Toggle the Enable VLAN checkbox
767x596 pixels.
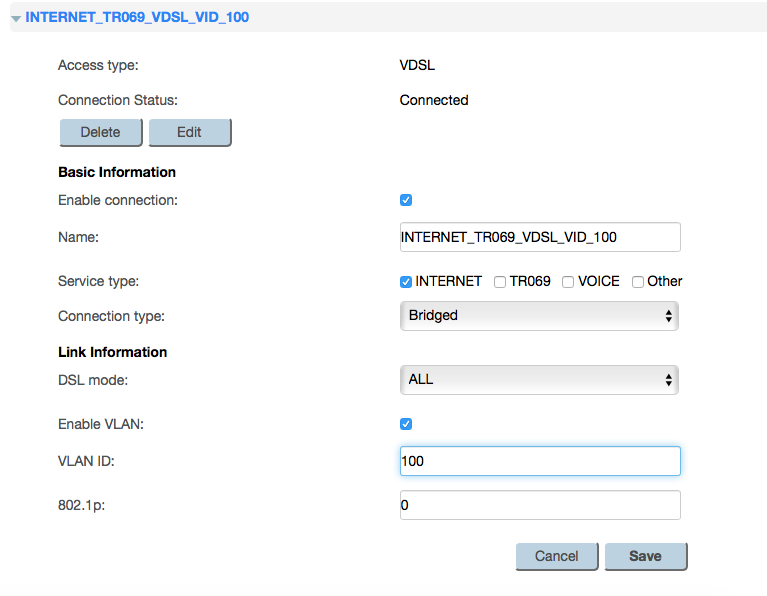click(x=406, y=424)
